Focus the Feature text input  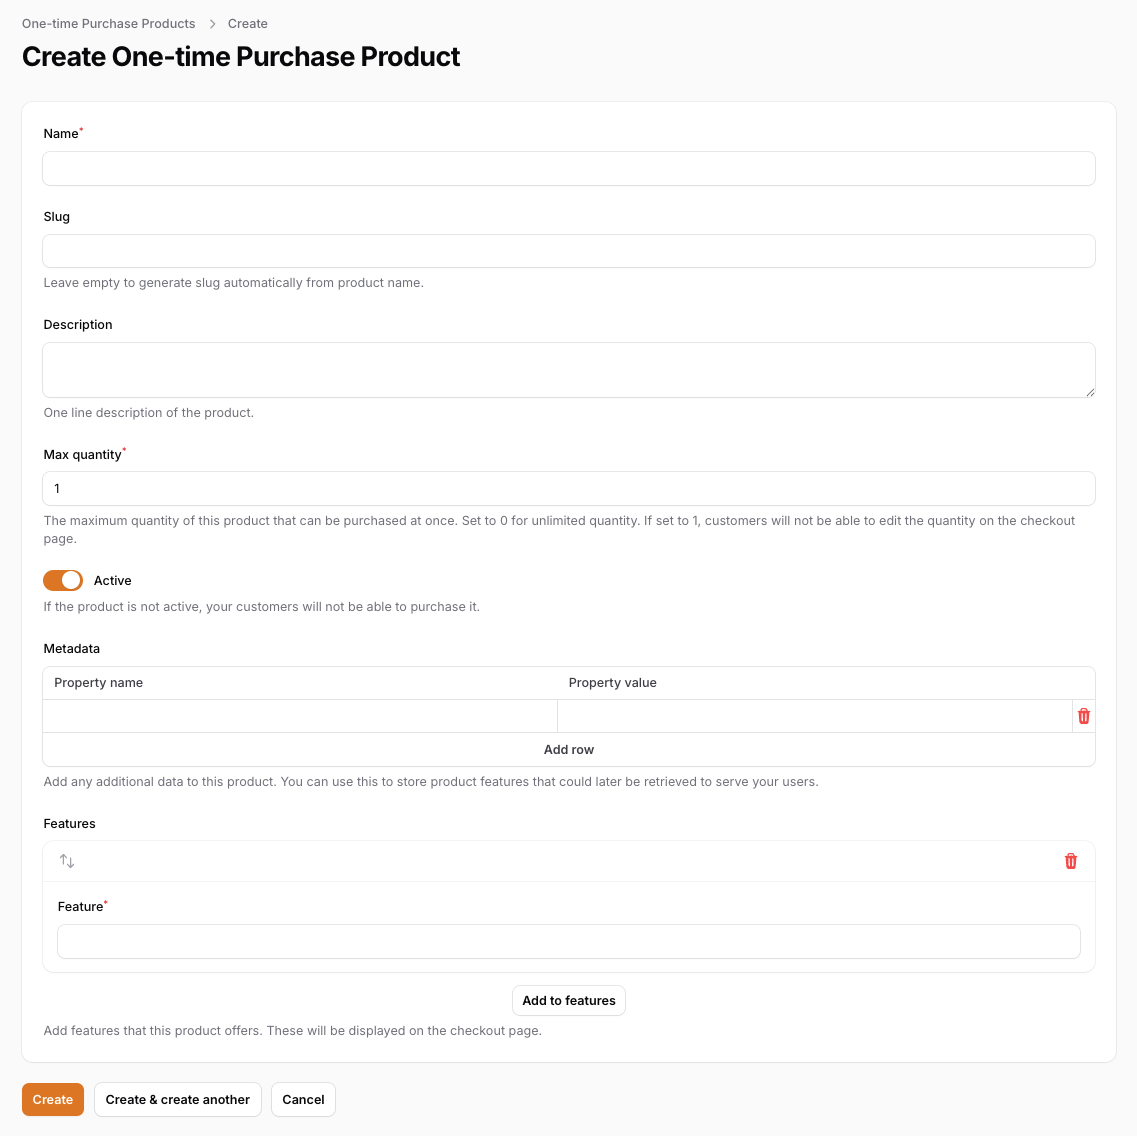click(x=568, y=942)
